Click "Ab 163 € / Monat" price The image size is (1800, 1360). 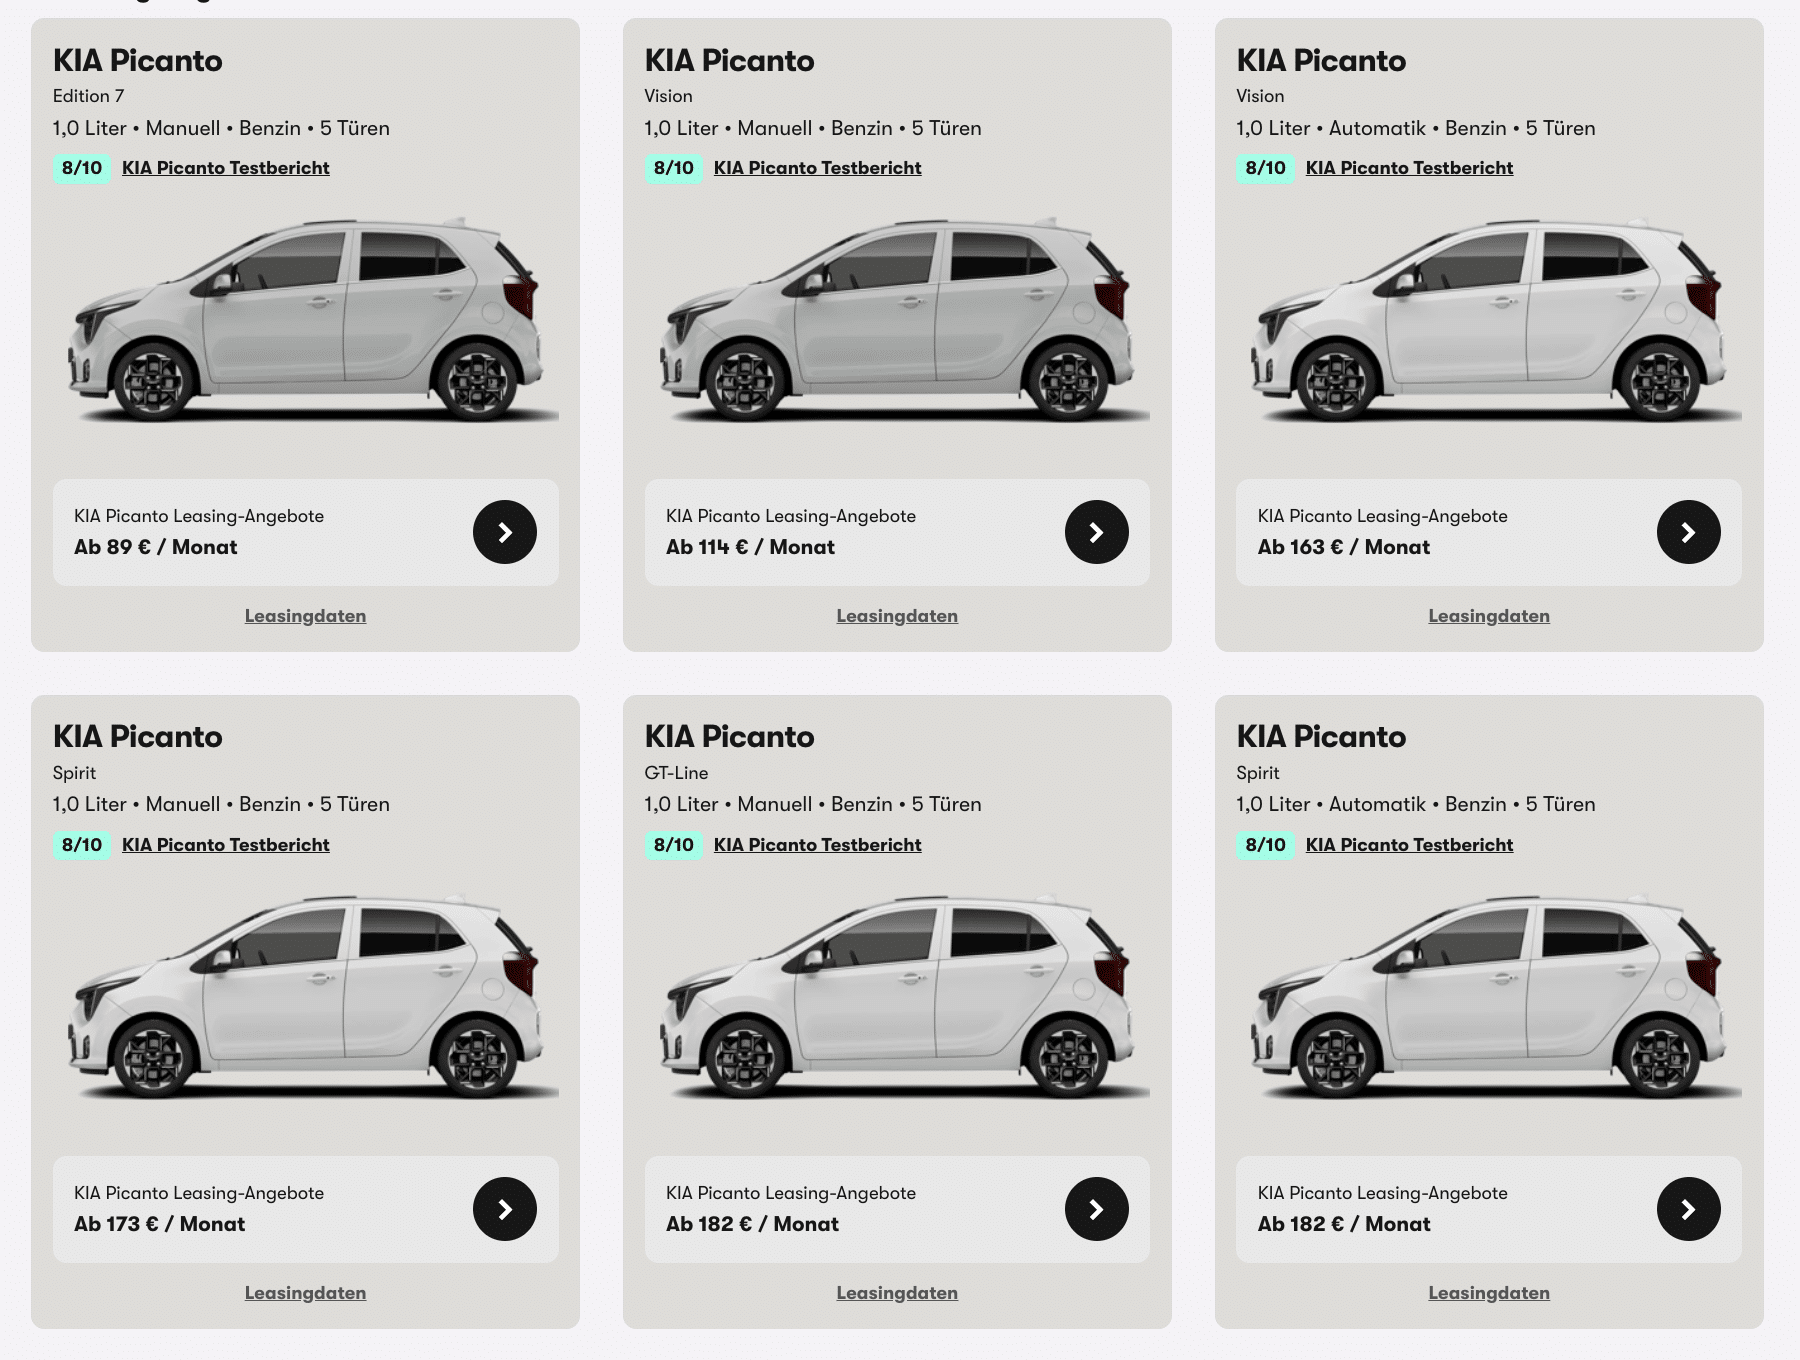pyautogui.click(x=1344, y=547)
